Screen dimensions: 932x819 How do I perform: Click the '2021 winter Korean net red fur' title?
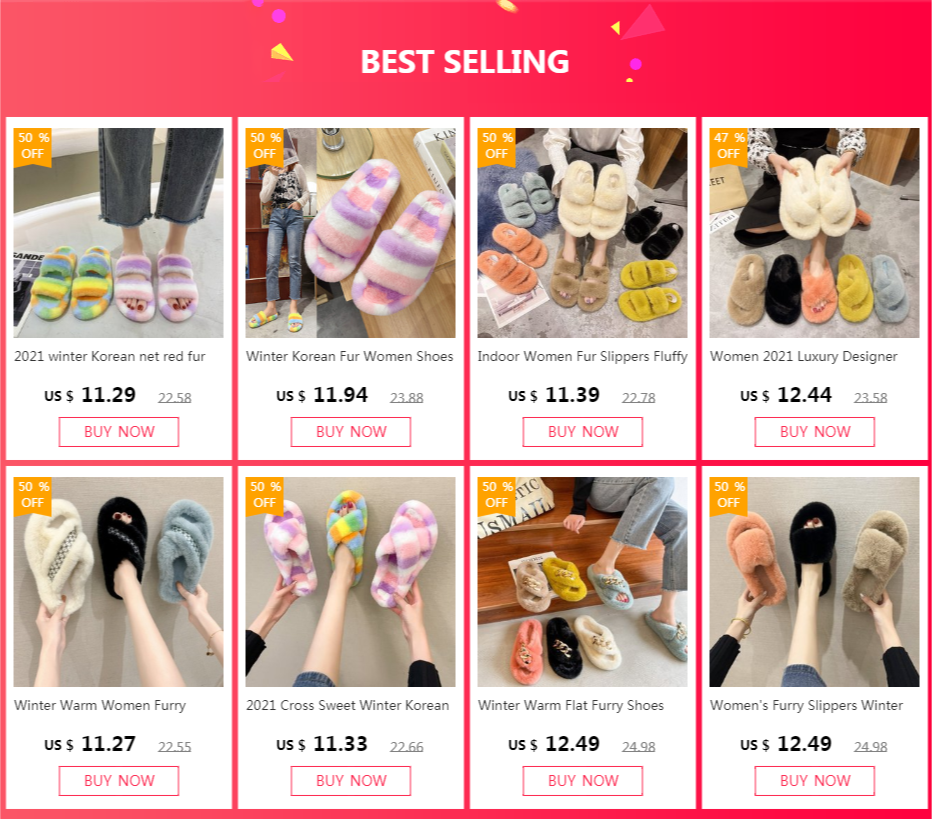tap(110, 356)
